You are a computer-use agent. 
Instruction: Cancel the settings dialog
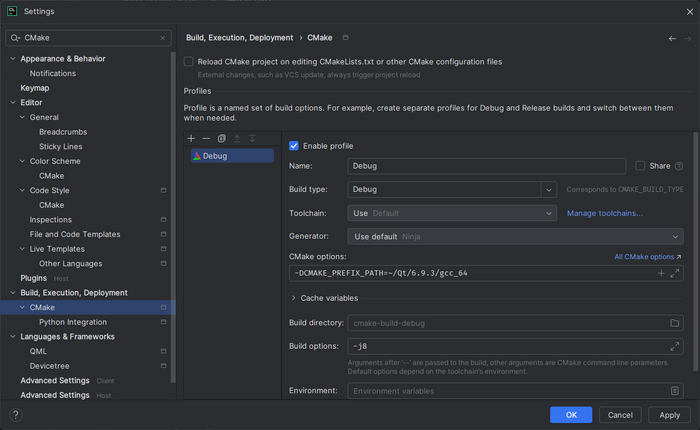(x=620, y=415)
